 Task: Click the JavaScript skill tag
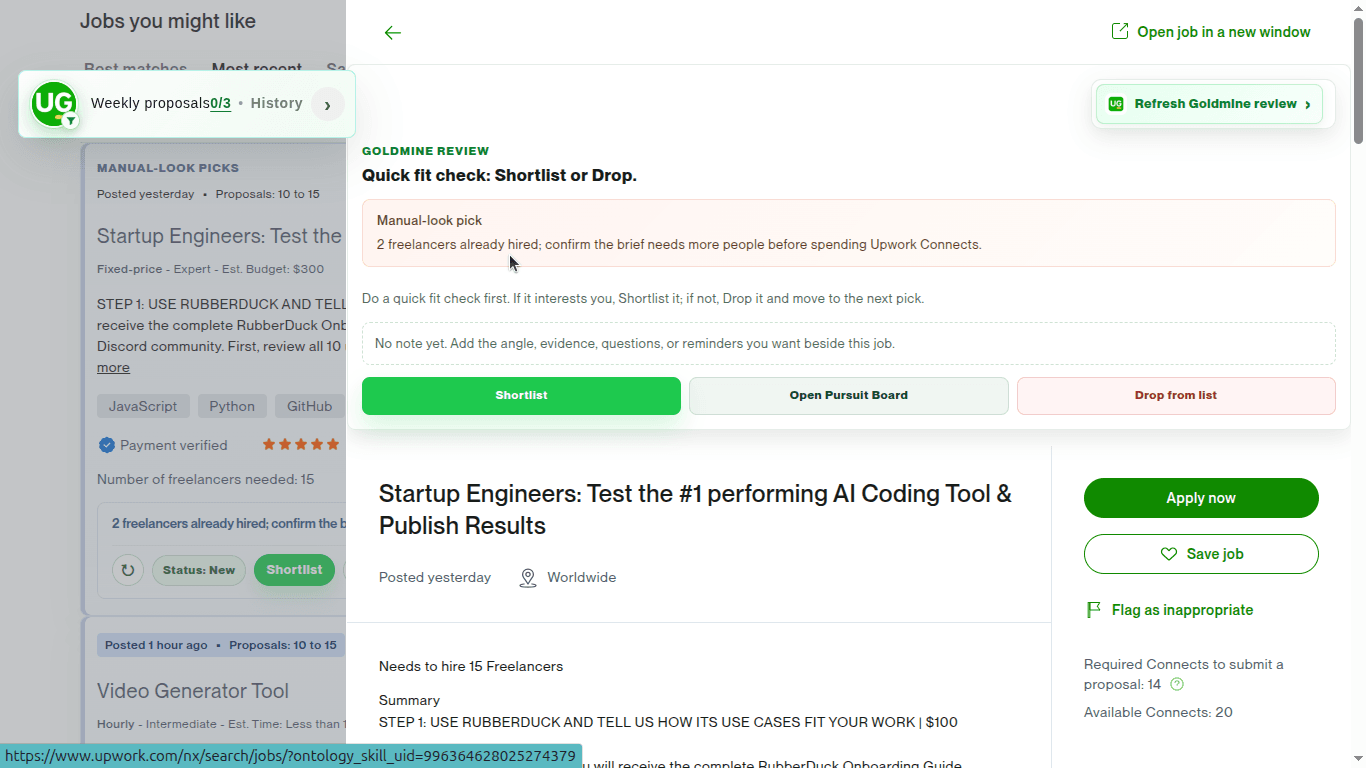pos(143,406)
